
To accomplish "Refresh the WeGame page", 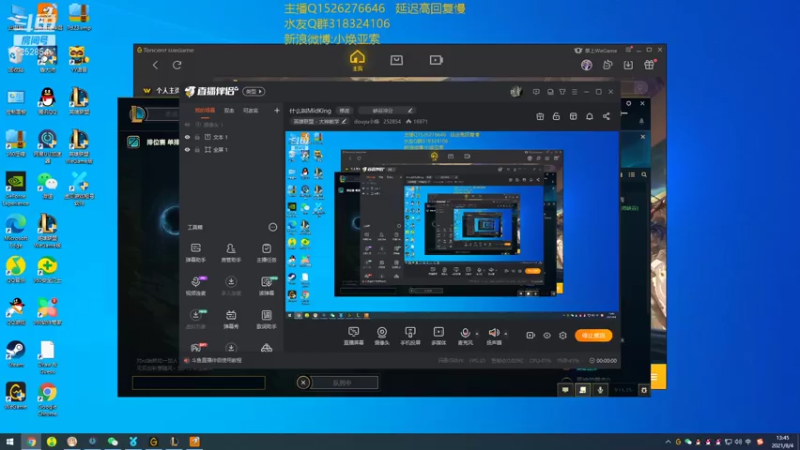I will tap(177, 65).
